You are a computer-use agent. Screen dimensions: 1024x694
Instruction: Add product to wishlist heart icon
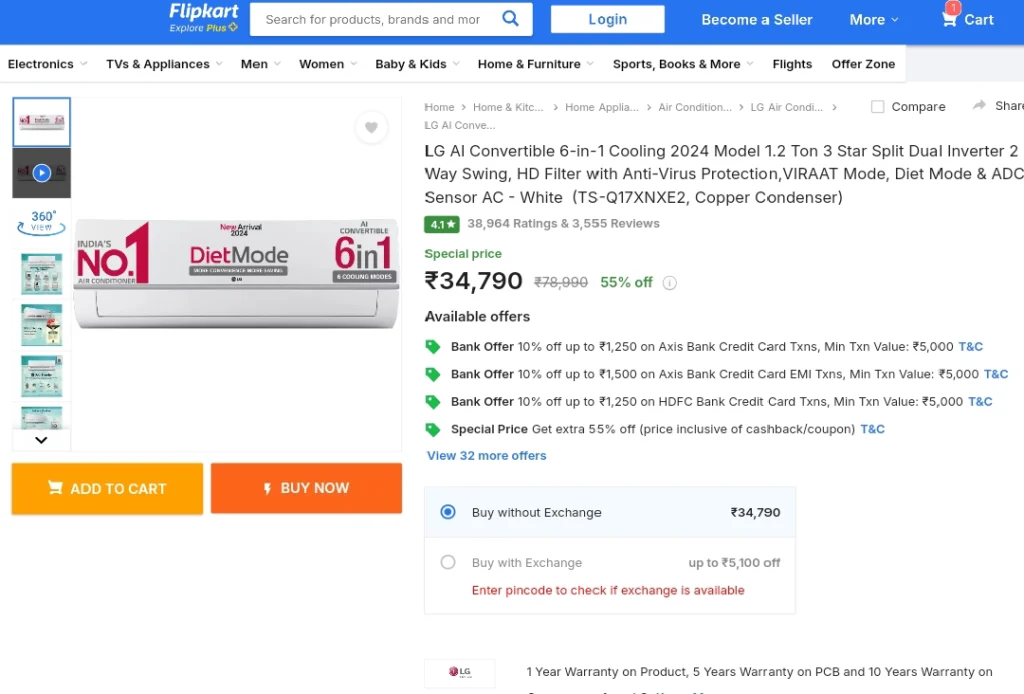click(371, 127)
